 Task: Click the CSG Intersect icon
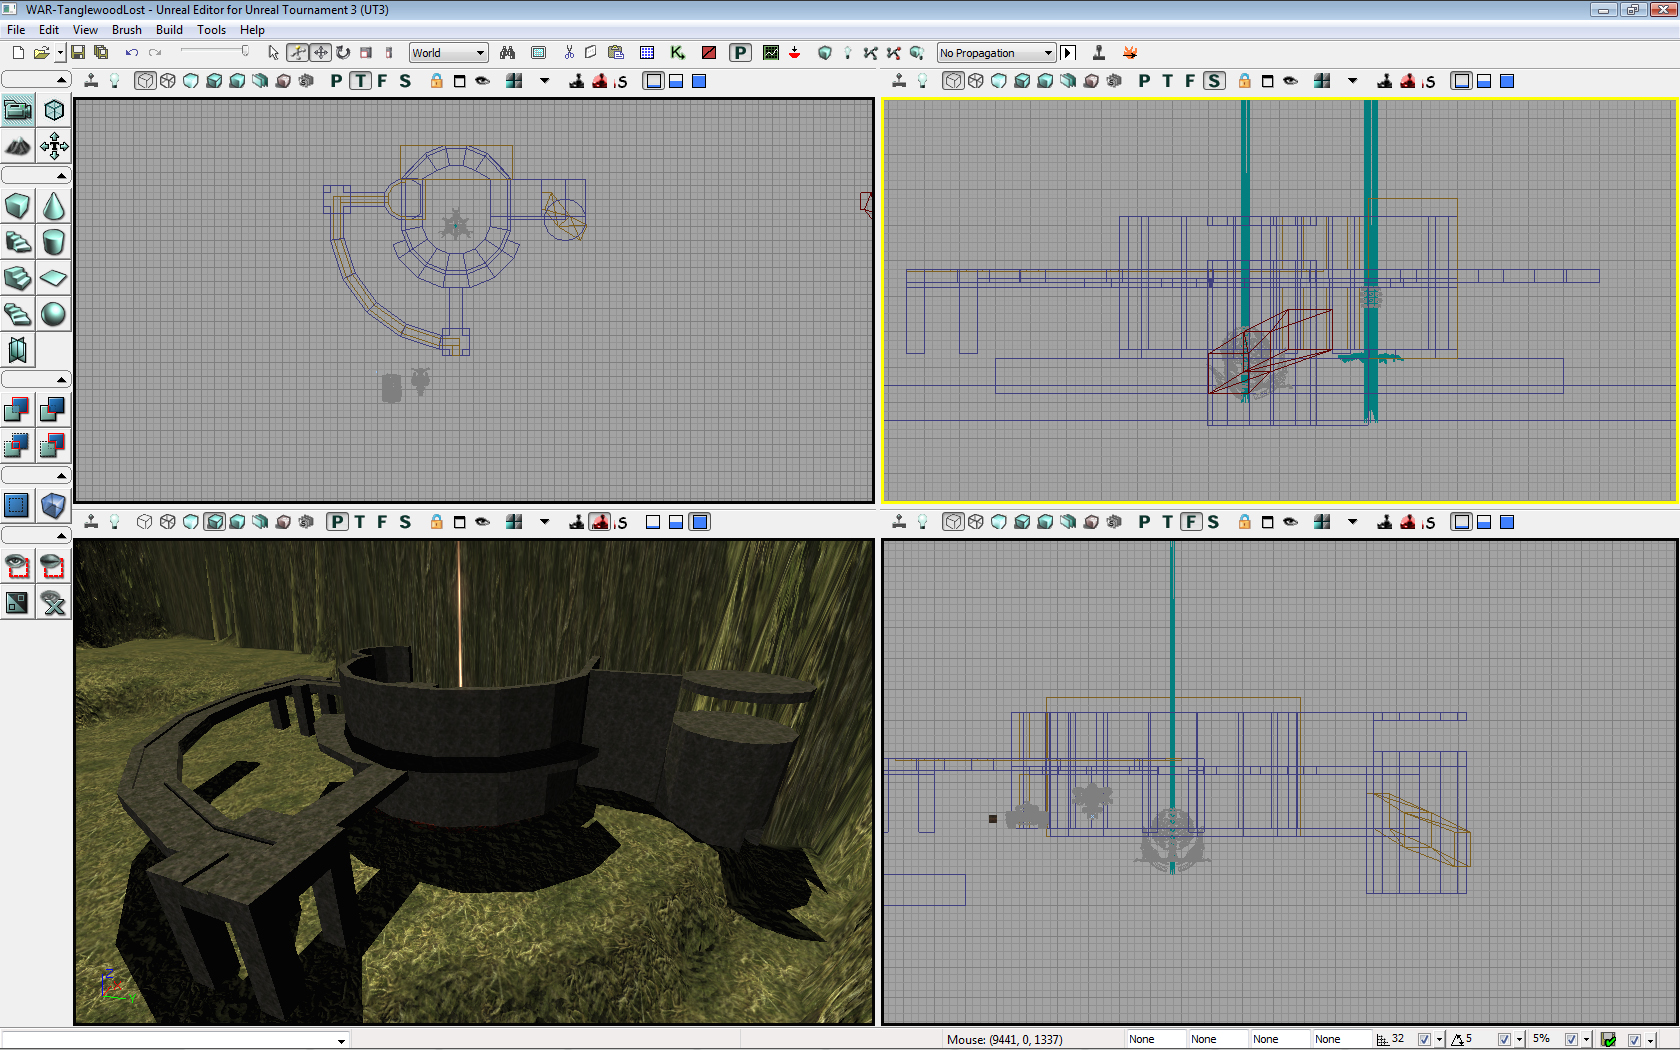[x=18, y=445]
